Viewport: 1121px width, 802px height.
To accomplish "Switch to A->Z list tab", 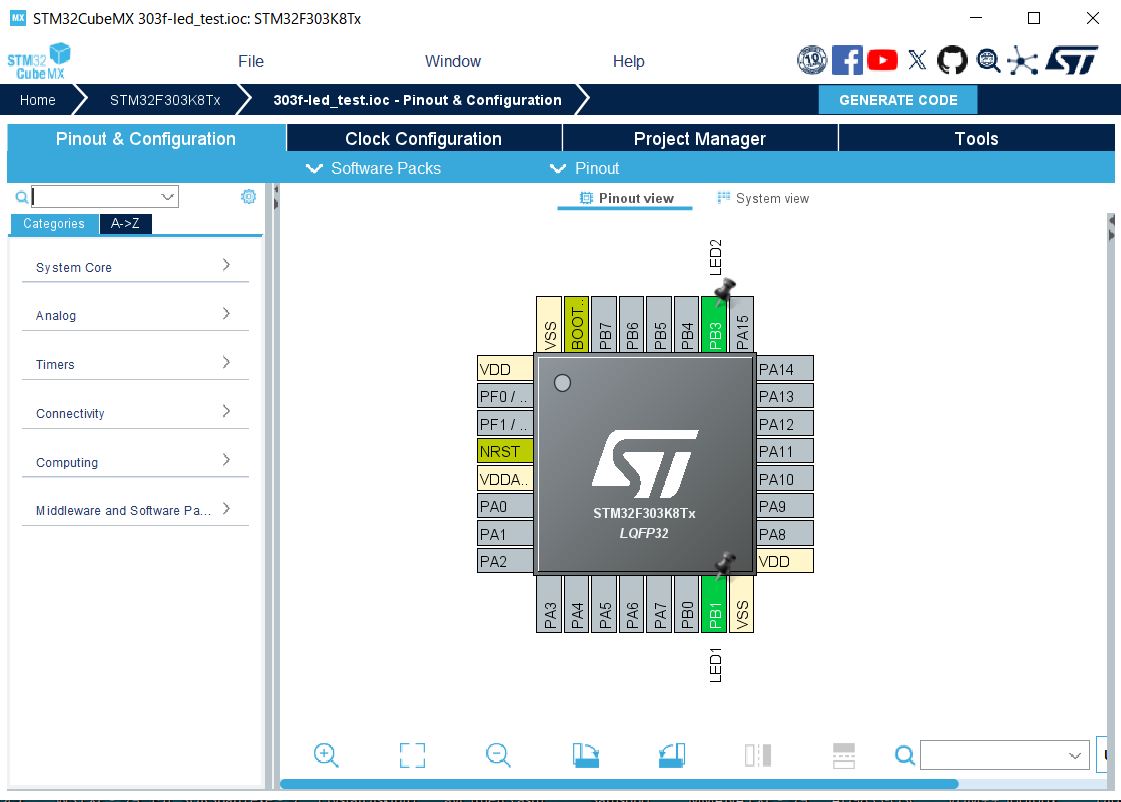I will [x=125, y=224].
